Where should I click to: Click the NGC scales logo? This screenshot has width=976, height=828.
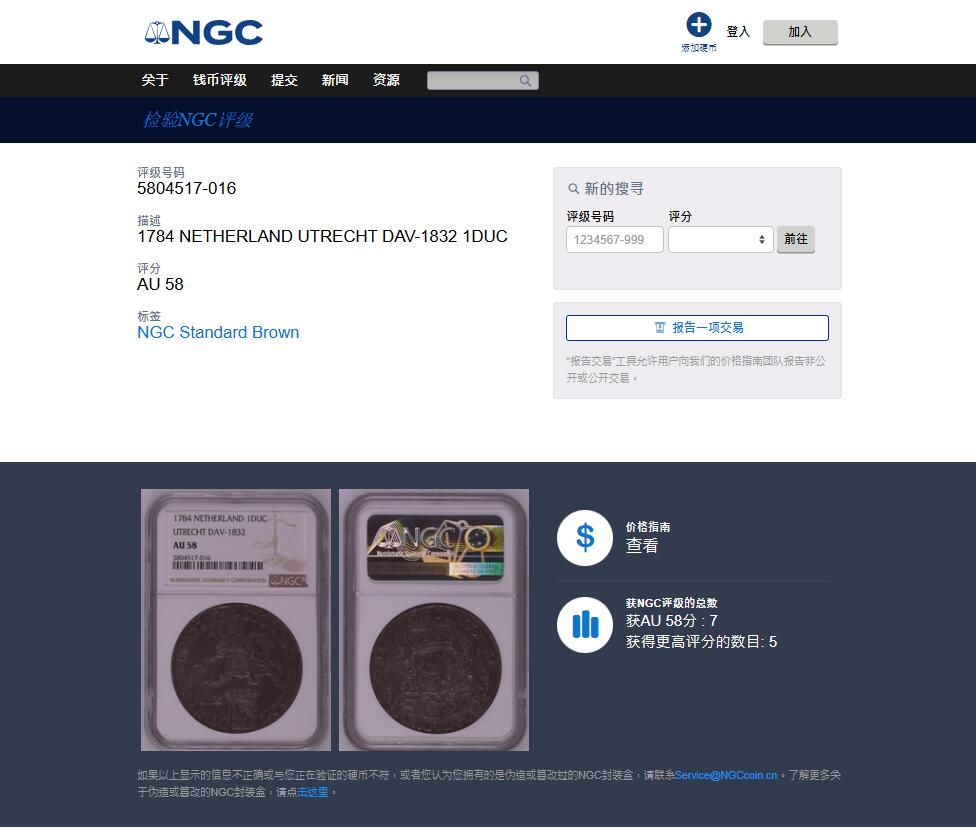(x=204, y=32)
